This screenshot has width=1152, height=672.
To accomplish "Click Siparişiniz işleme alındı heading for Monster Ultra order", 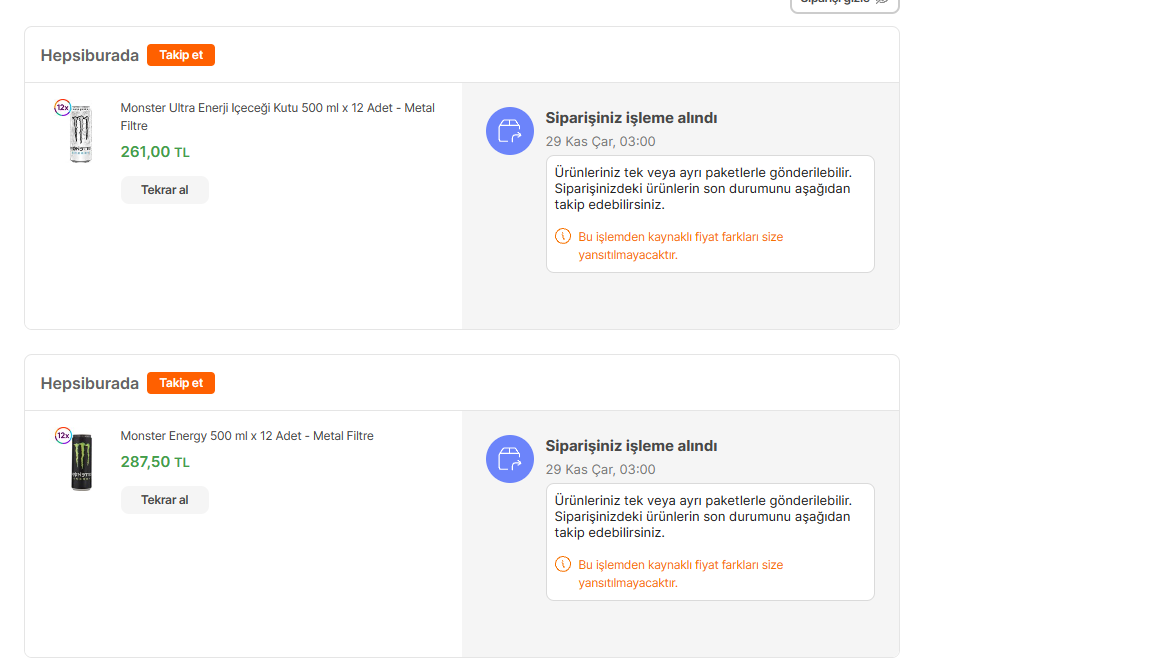I will pos(631,118).
